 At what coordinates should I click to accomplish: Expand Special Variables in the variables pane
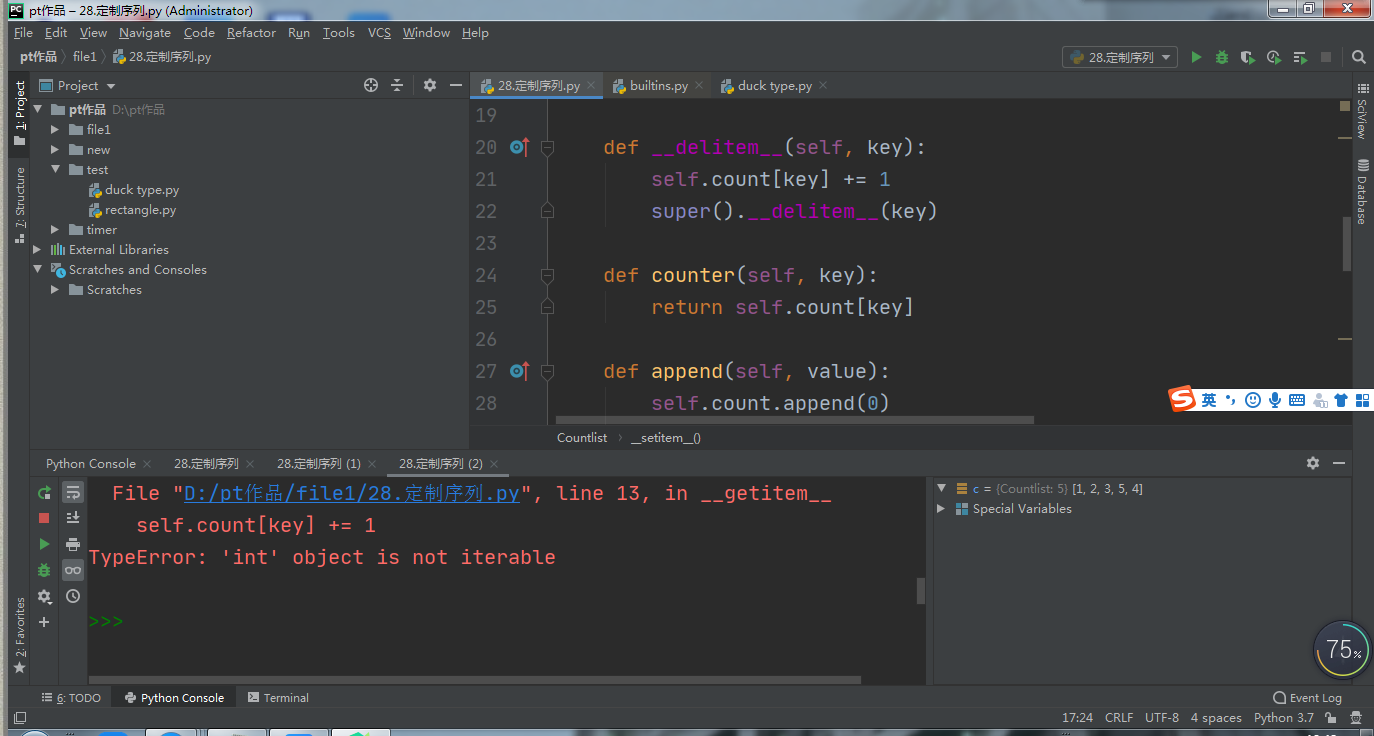coord(940,509)
